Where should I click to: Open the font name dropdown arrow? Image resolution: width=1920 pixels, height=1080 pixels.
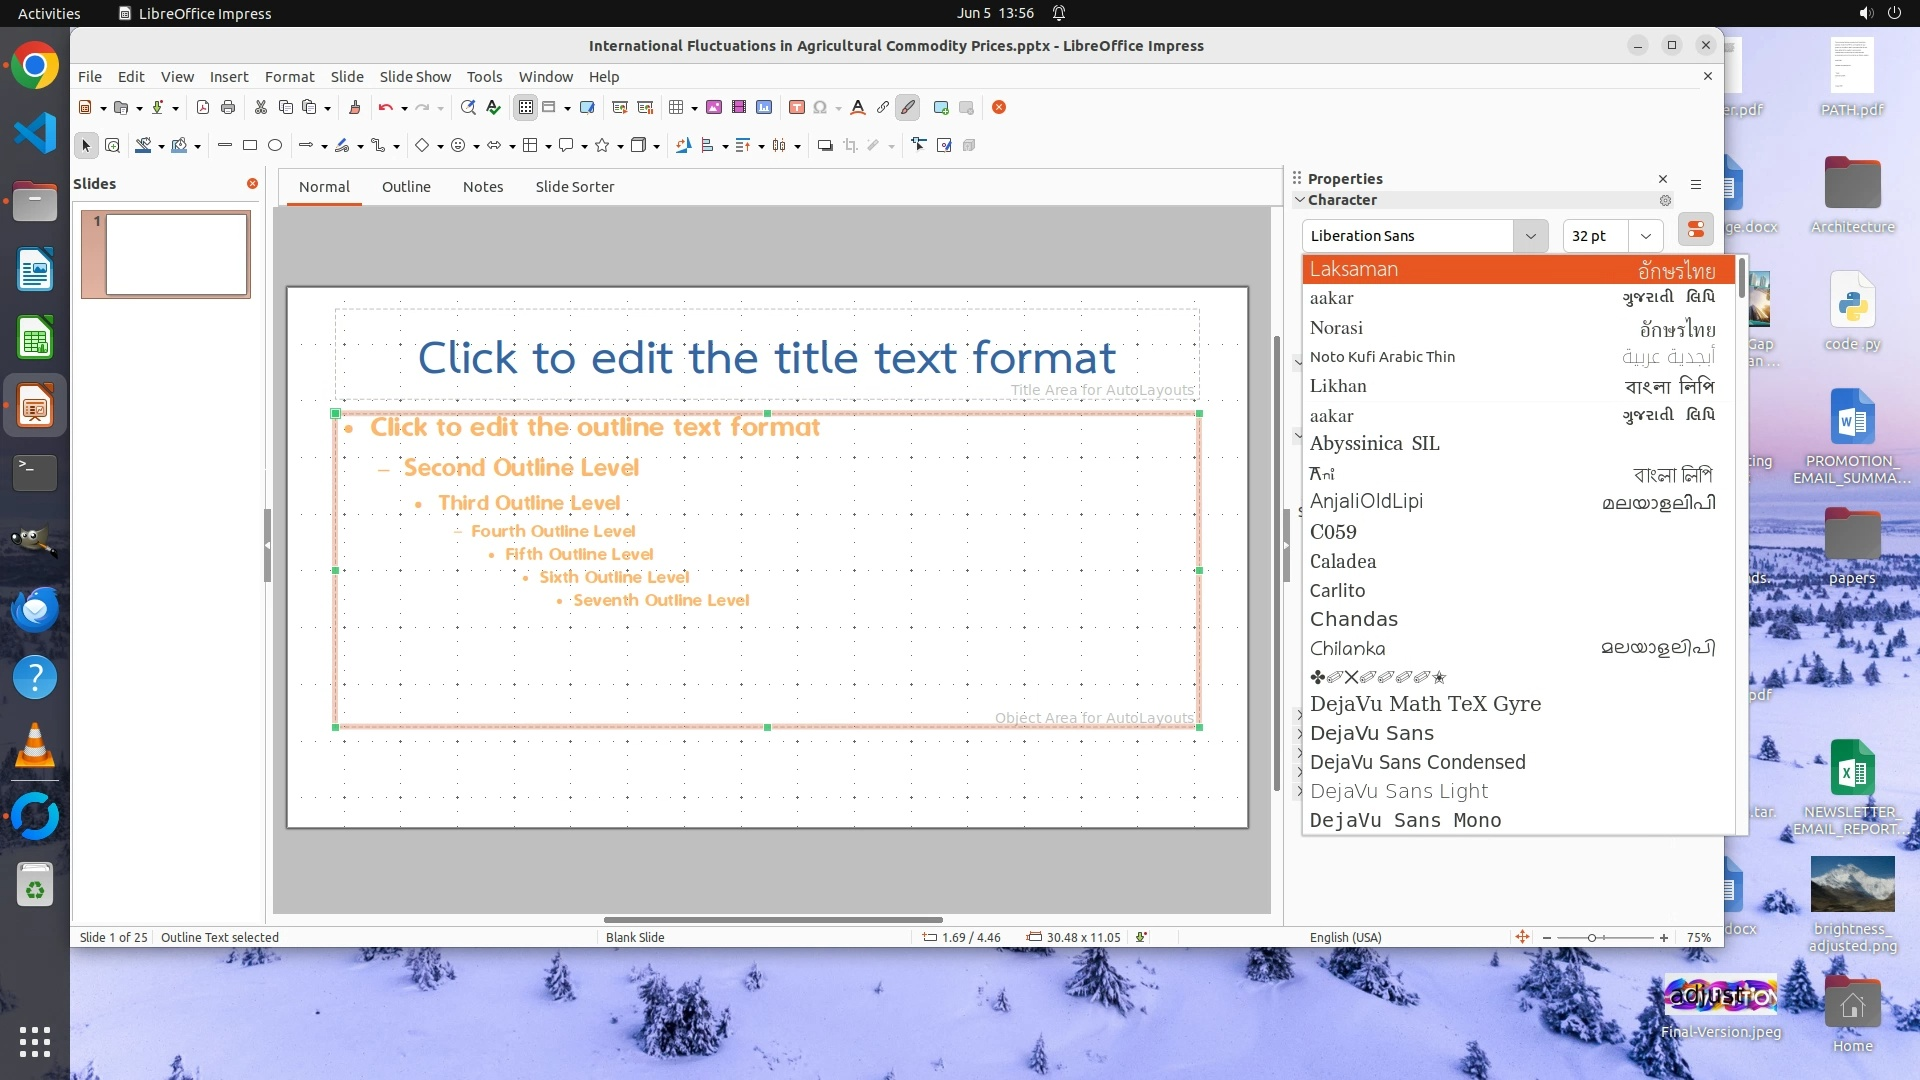[1530, 236]
